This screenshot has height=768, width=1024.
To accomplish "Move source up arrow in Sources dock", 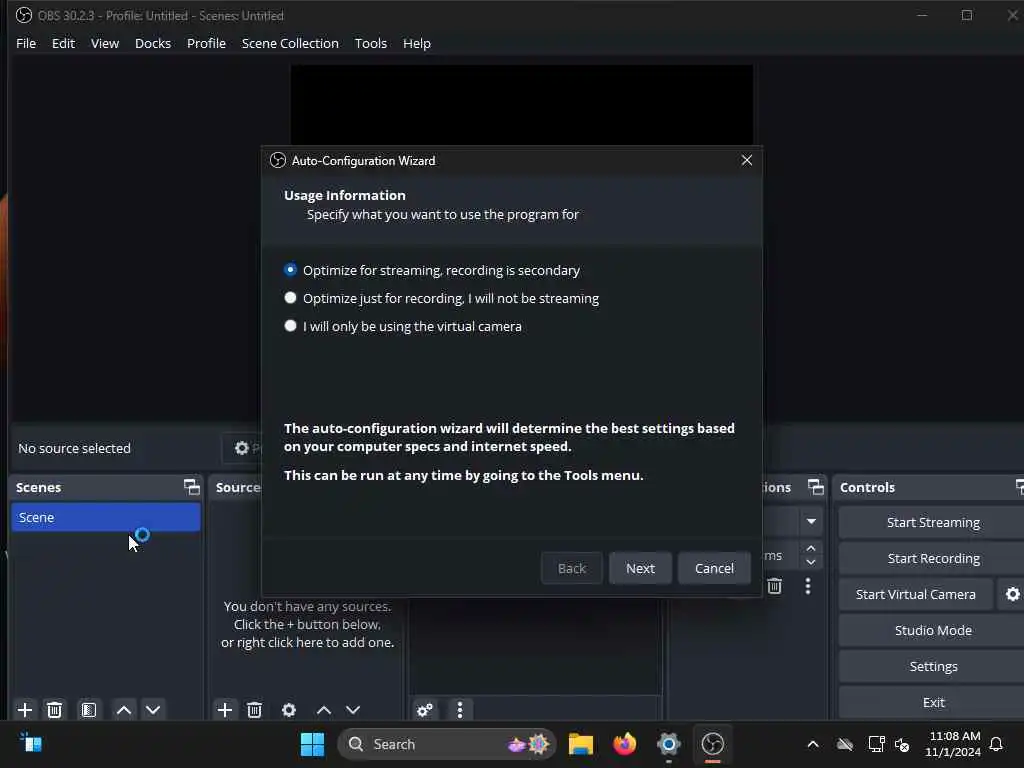I will (324, 710).
